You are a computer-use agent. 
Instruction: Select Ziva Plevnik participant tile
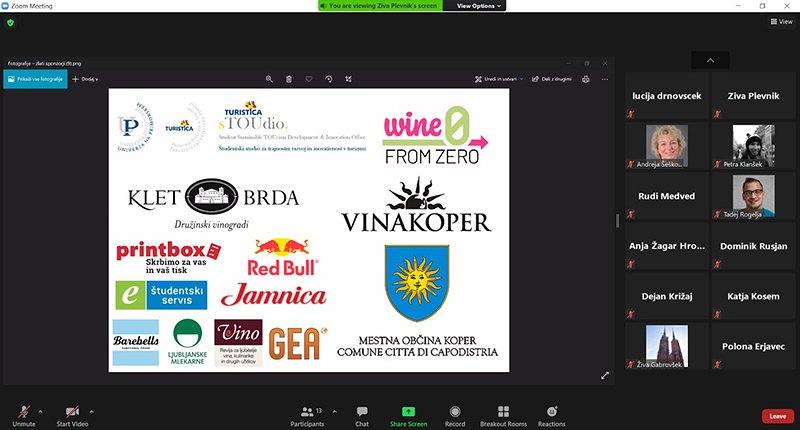pyautogui.click(x=754, y=96)
